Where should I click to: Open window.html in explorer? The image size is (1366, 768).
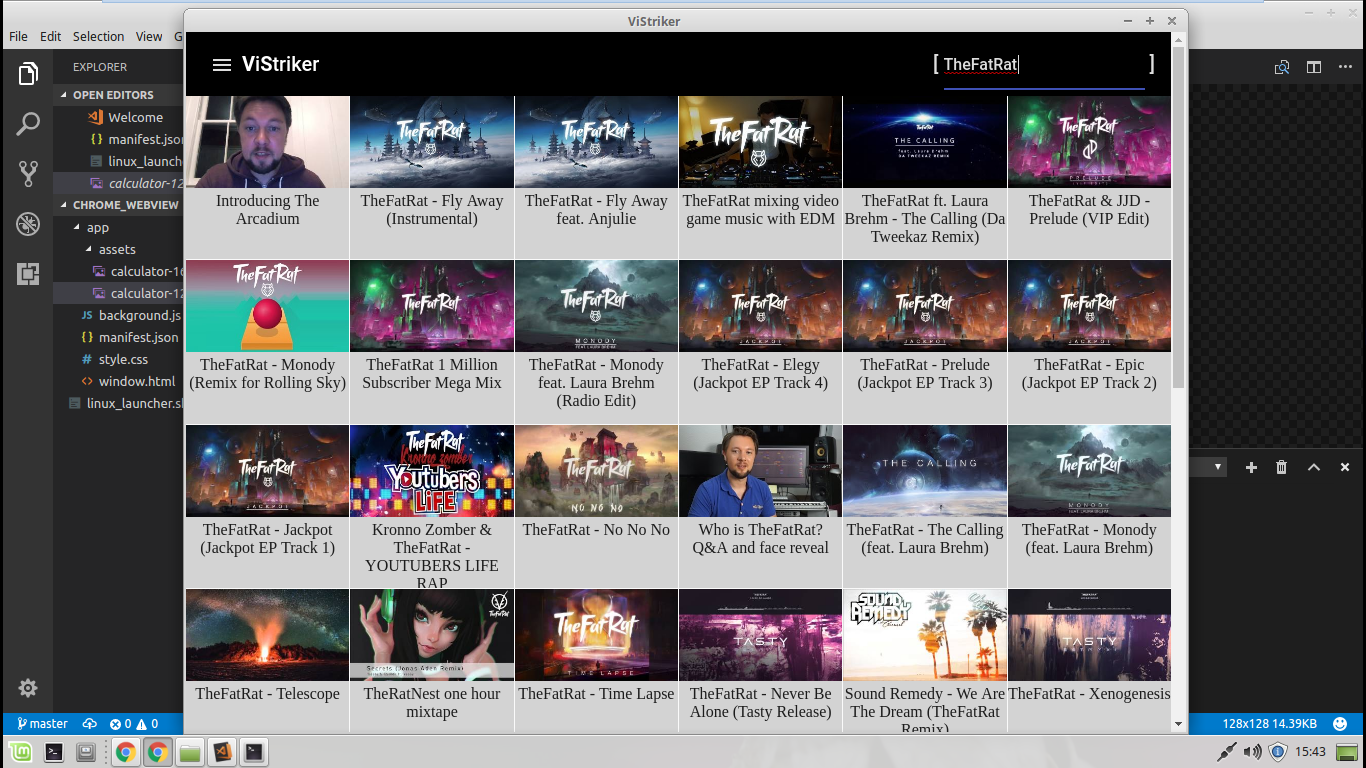click(118, 381)
